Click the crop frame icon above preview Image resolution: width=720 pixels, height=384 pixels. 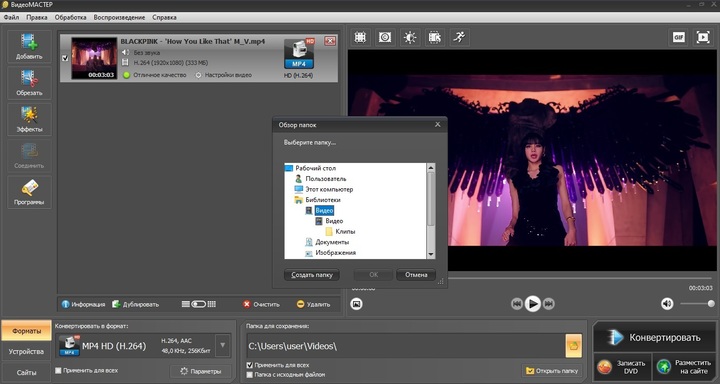pyautogui.click(x=360, y=37)
